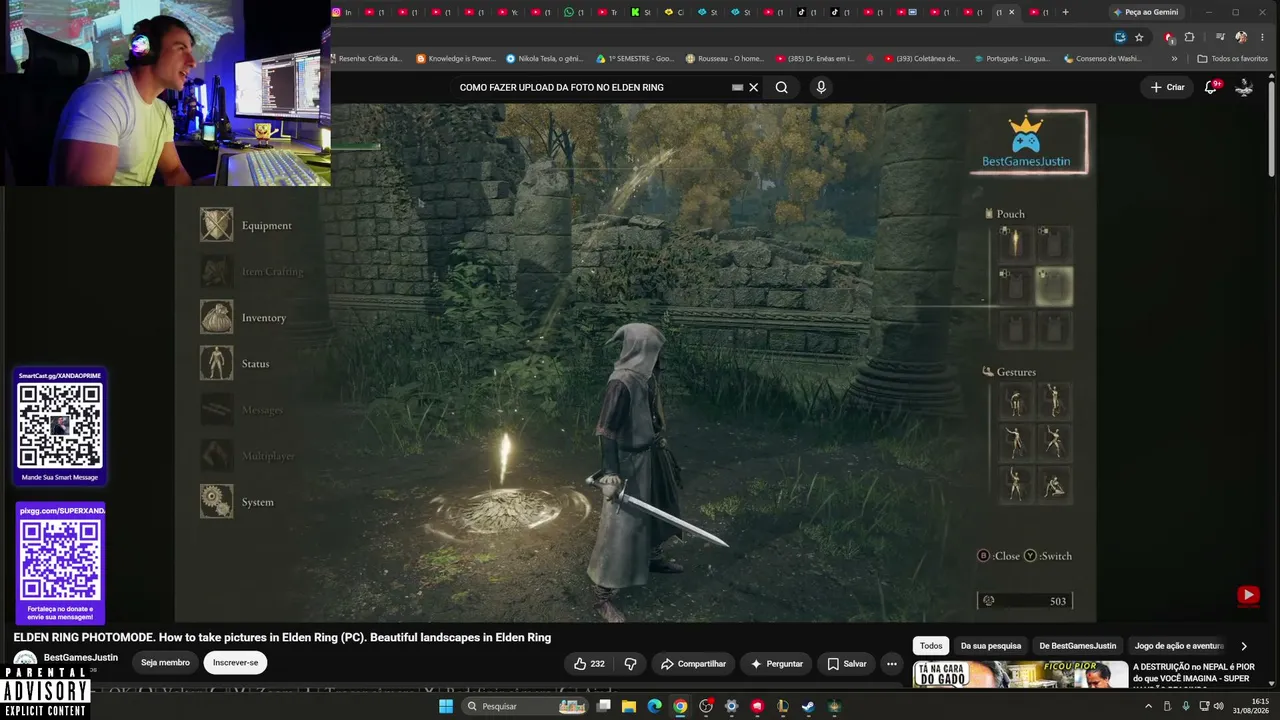Click the Perguntar button
The image size is (1280, 720).
(777, 663)
